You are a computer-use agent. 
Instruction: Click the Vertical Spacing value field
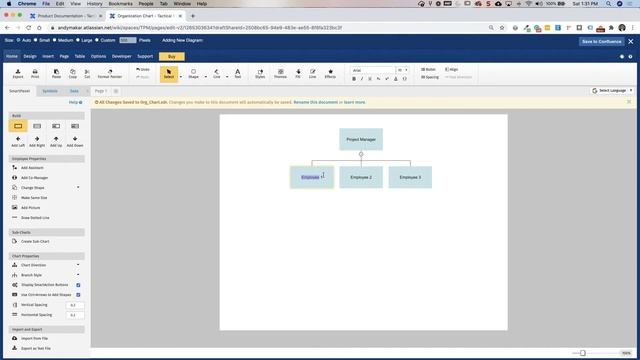pos(75,305)
